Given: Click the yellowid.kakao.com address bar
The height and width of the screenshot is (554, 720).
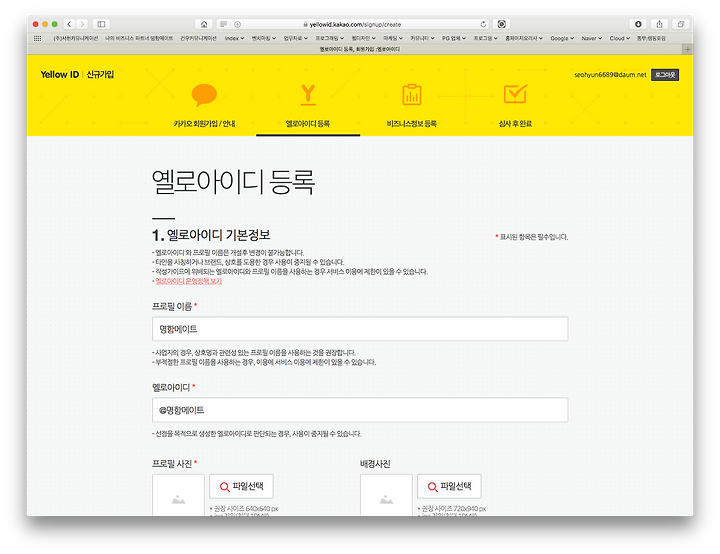Looking at the screenshot, I should pos(352,24).
